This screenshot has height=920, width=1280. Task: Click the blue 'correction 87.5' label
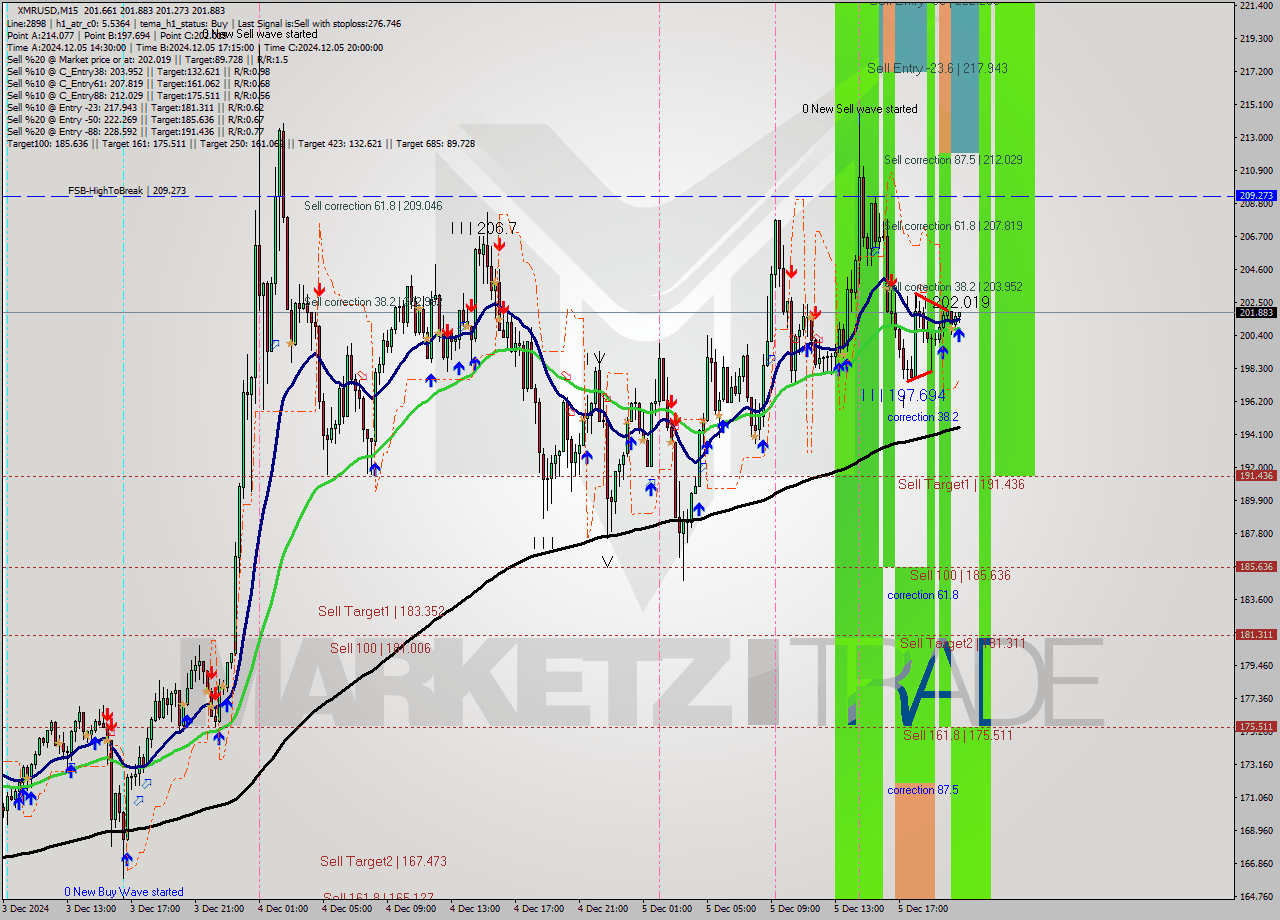click(923, 789)
